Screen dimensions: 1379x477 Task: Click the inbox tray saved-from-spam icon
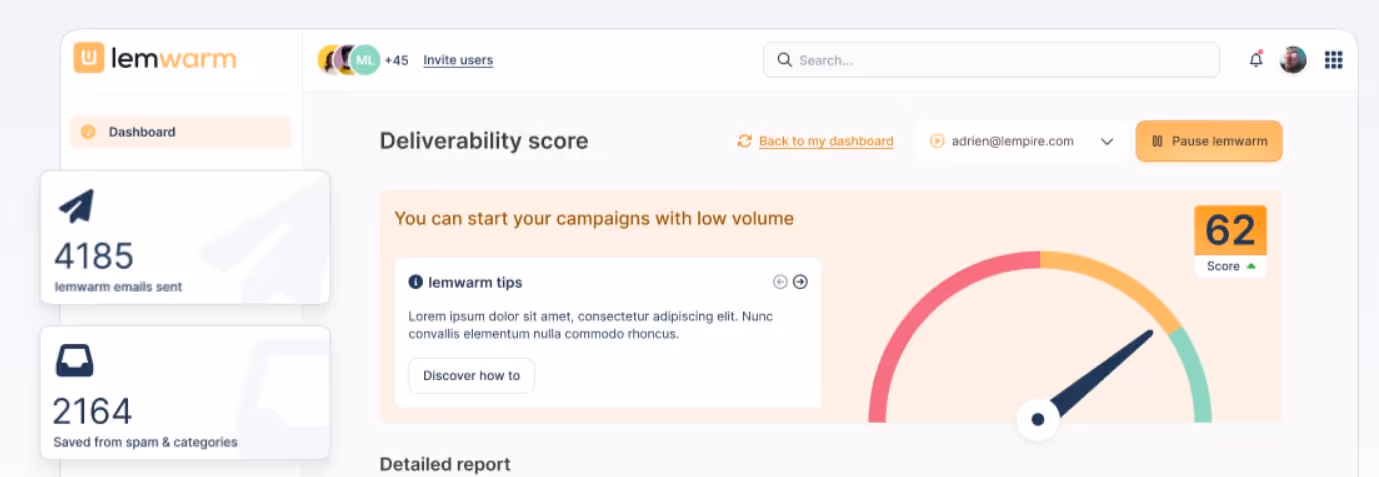[75, 360]
